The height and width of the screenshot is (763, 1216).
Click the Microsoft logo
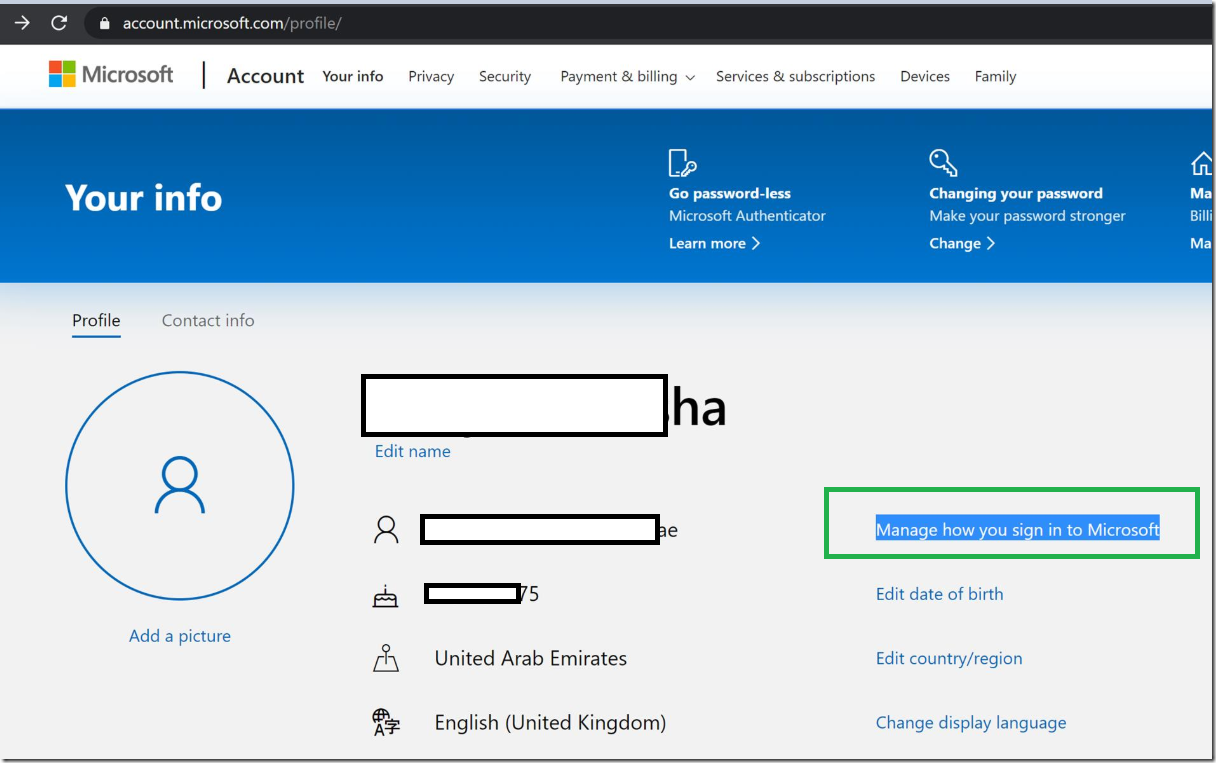pyautogui.click(x=111, y=75)
